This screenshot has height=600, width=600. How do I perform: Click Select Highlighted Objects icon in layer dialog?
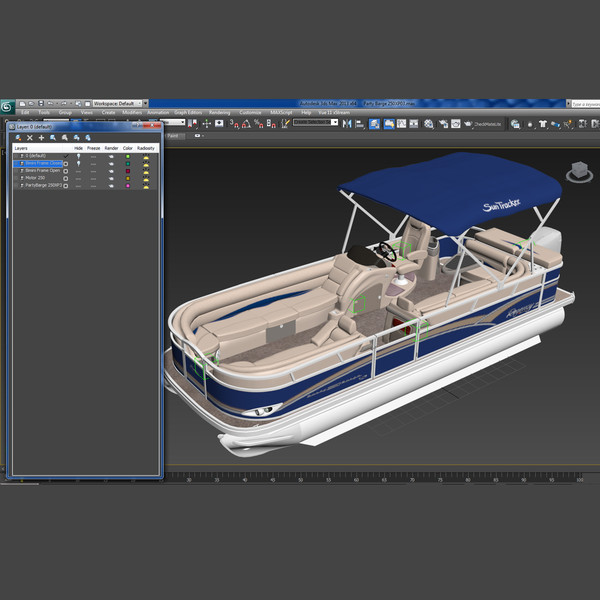click(53, 137)
